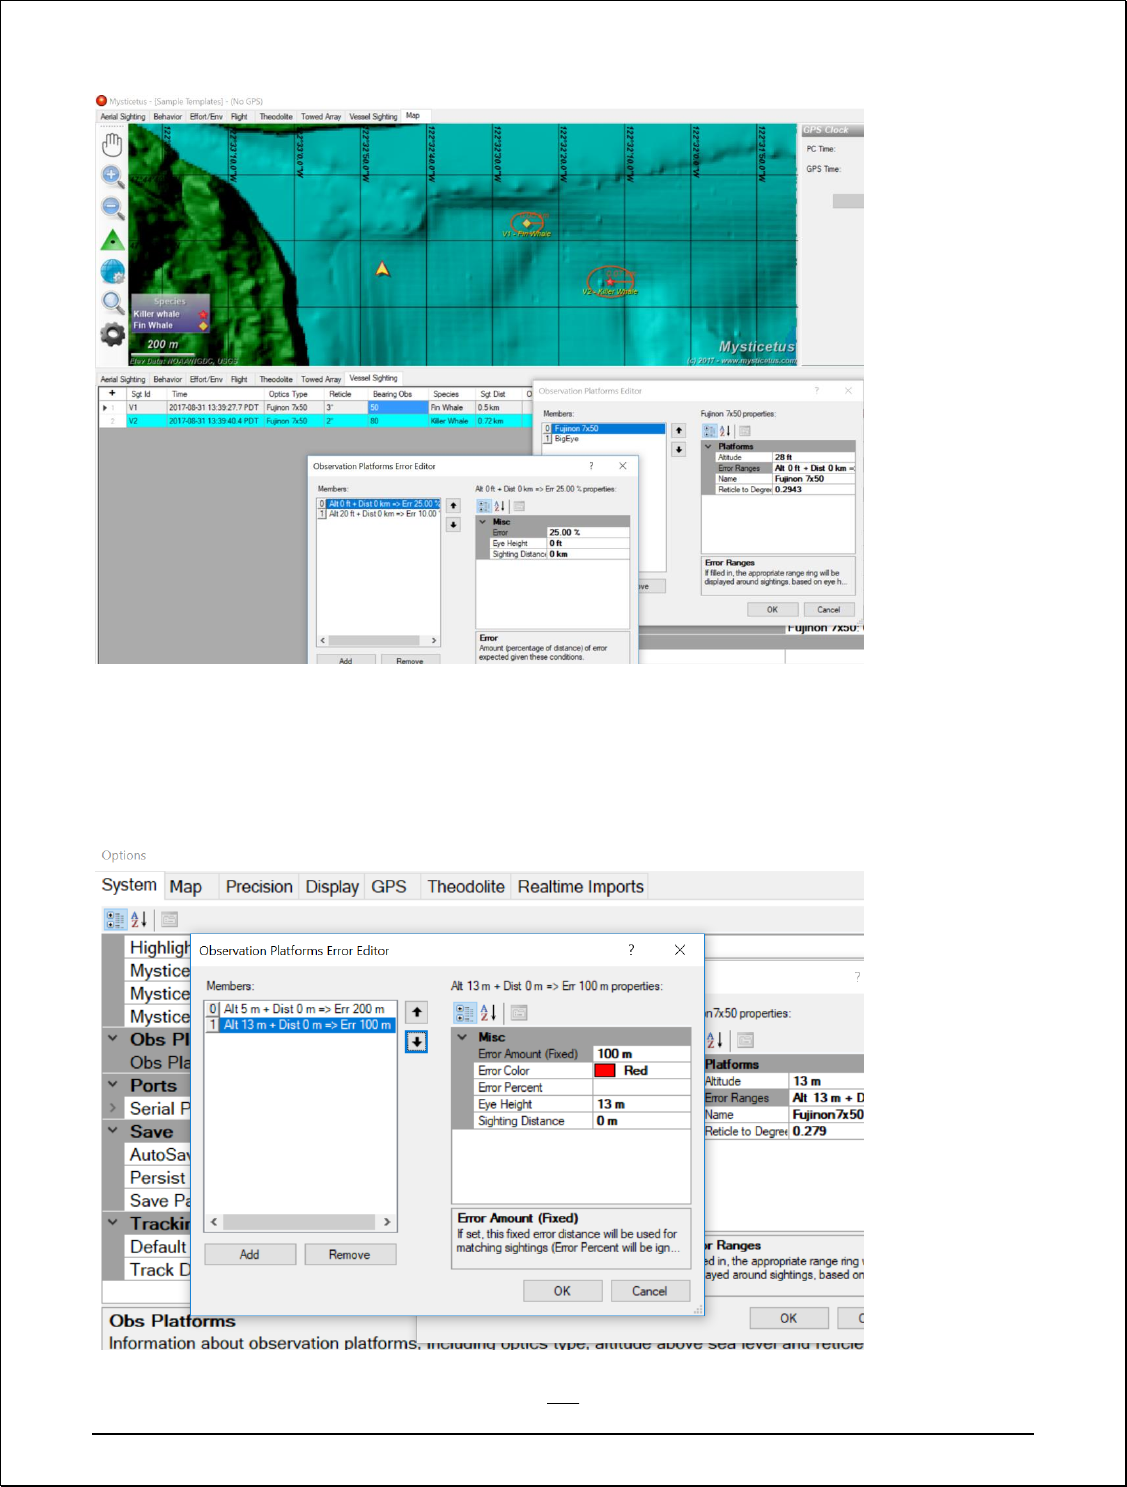Screen dimensions: 1127x1487
Task: Click Property Pages icon under Options System tab
Action: pos(169,919)
